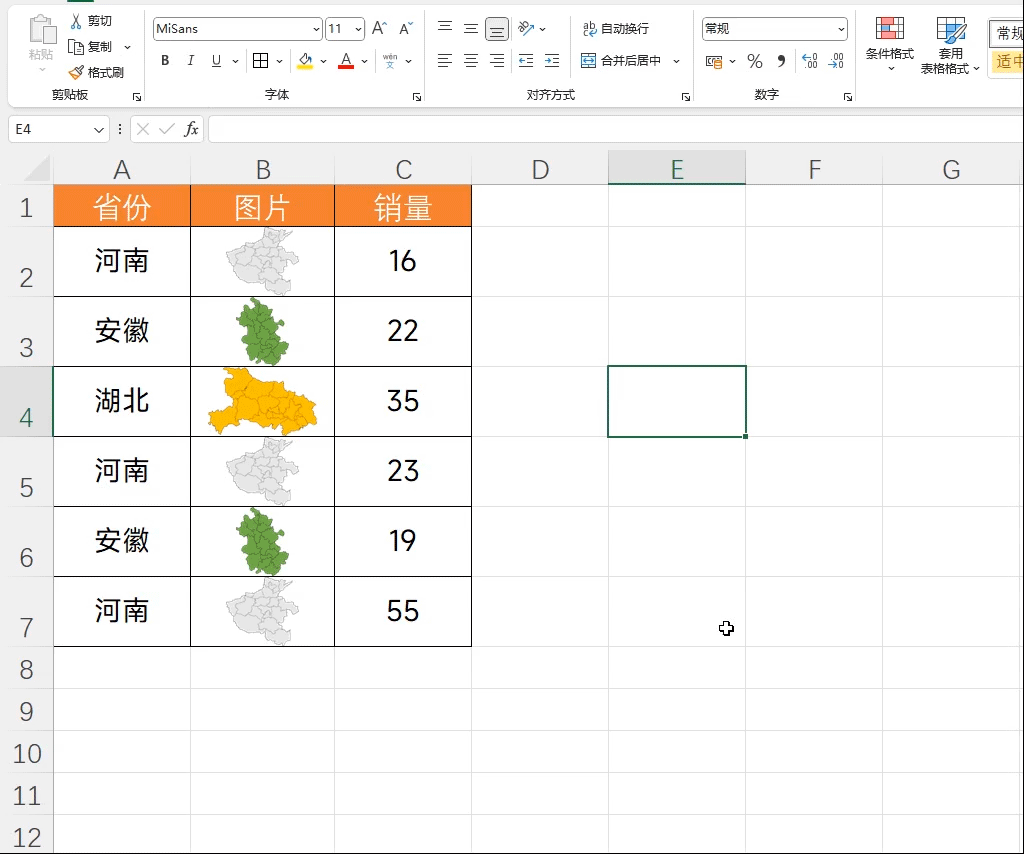Viewport: 1024px width, 854px height.
Task: Select column B header
Action: pos(262,170)
